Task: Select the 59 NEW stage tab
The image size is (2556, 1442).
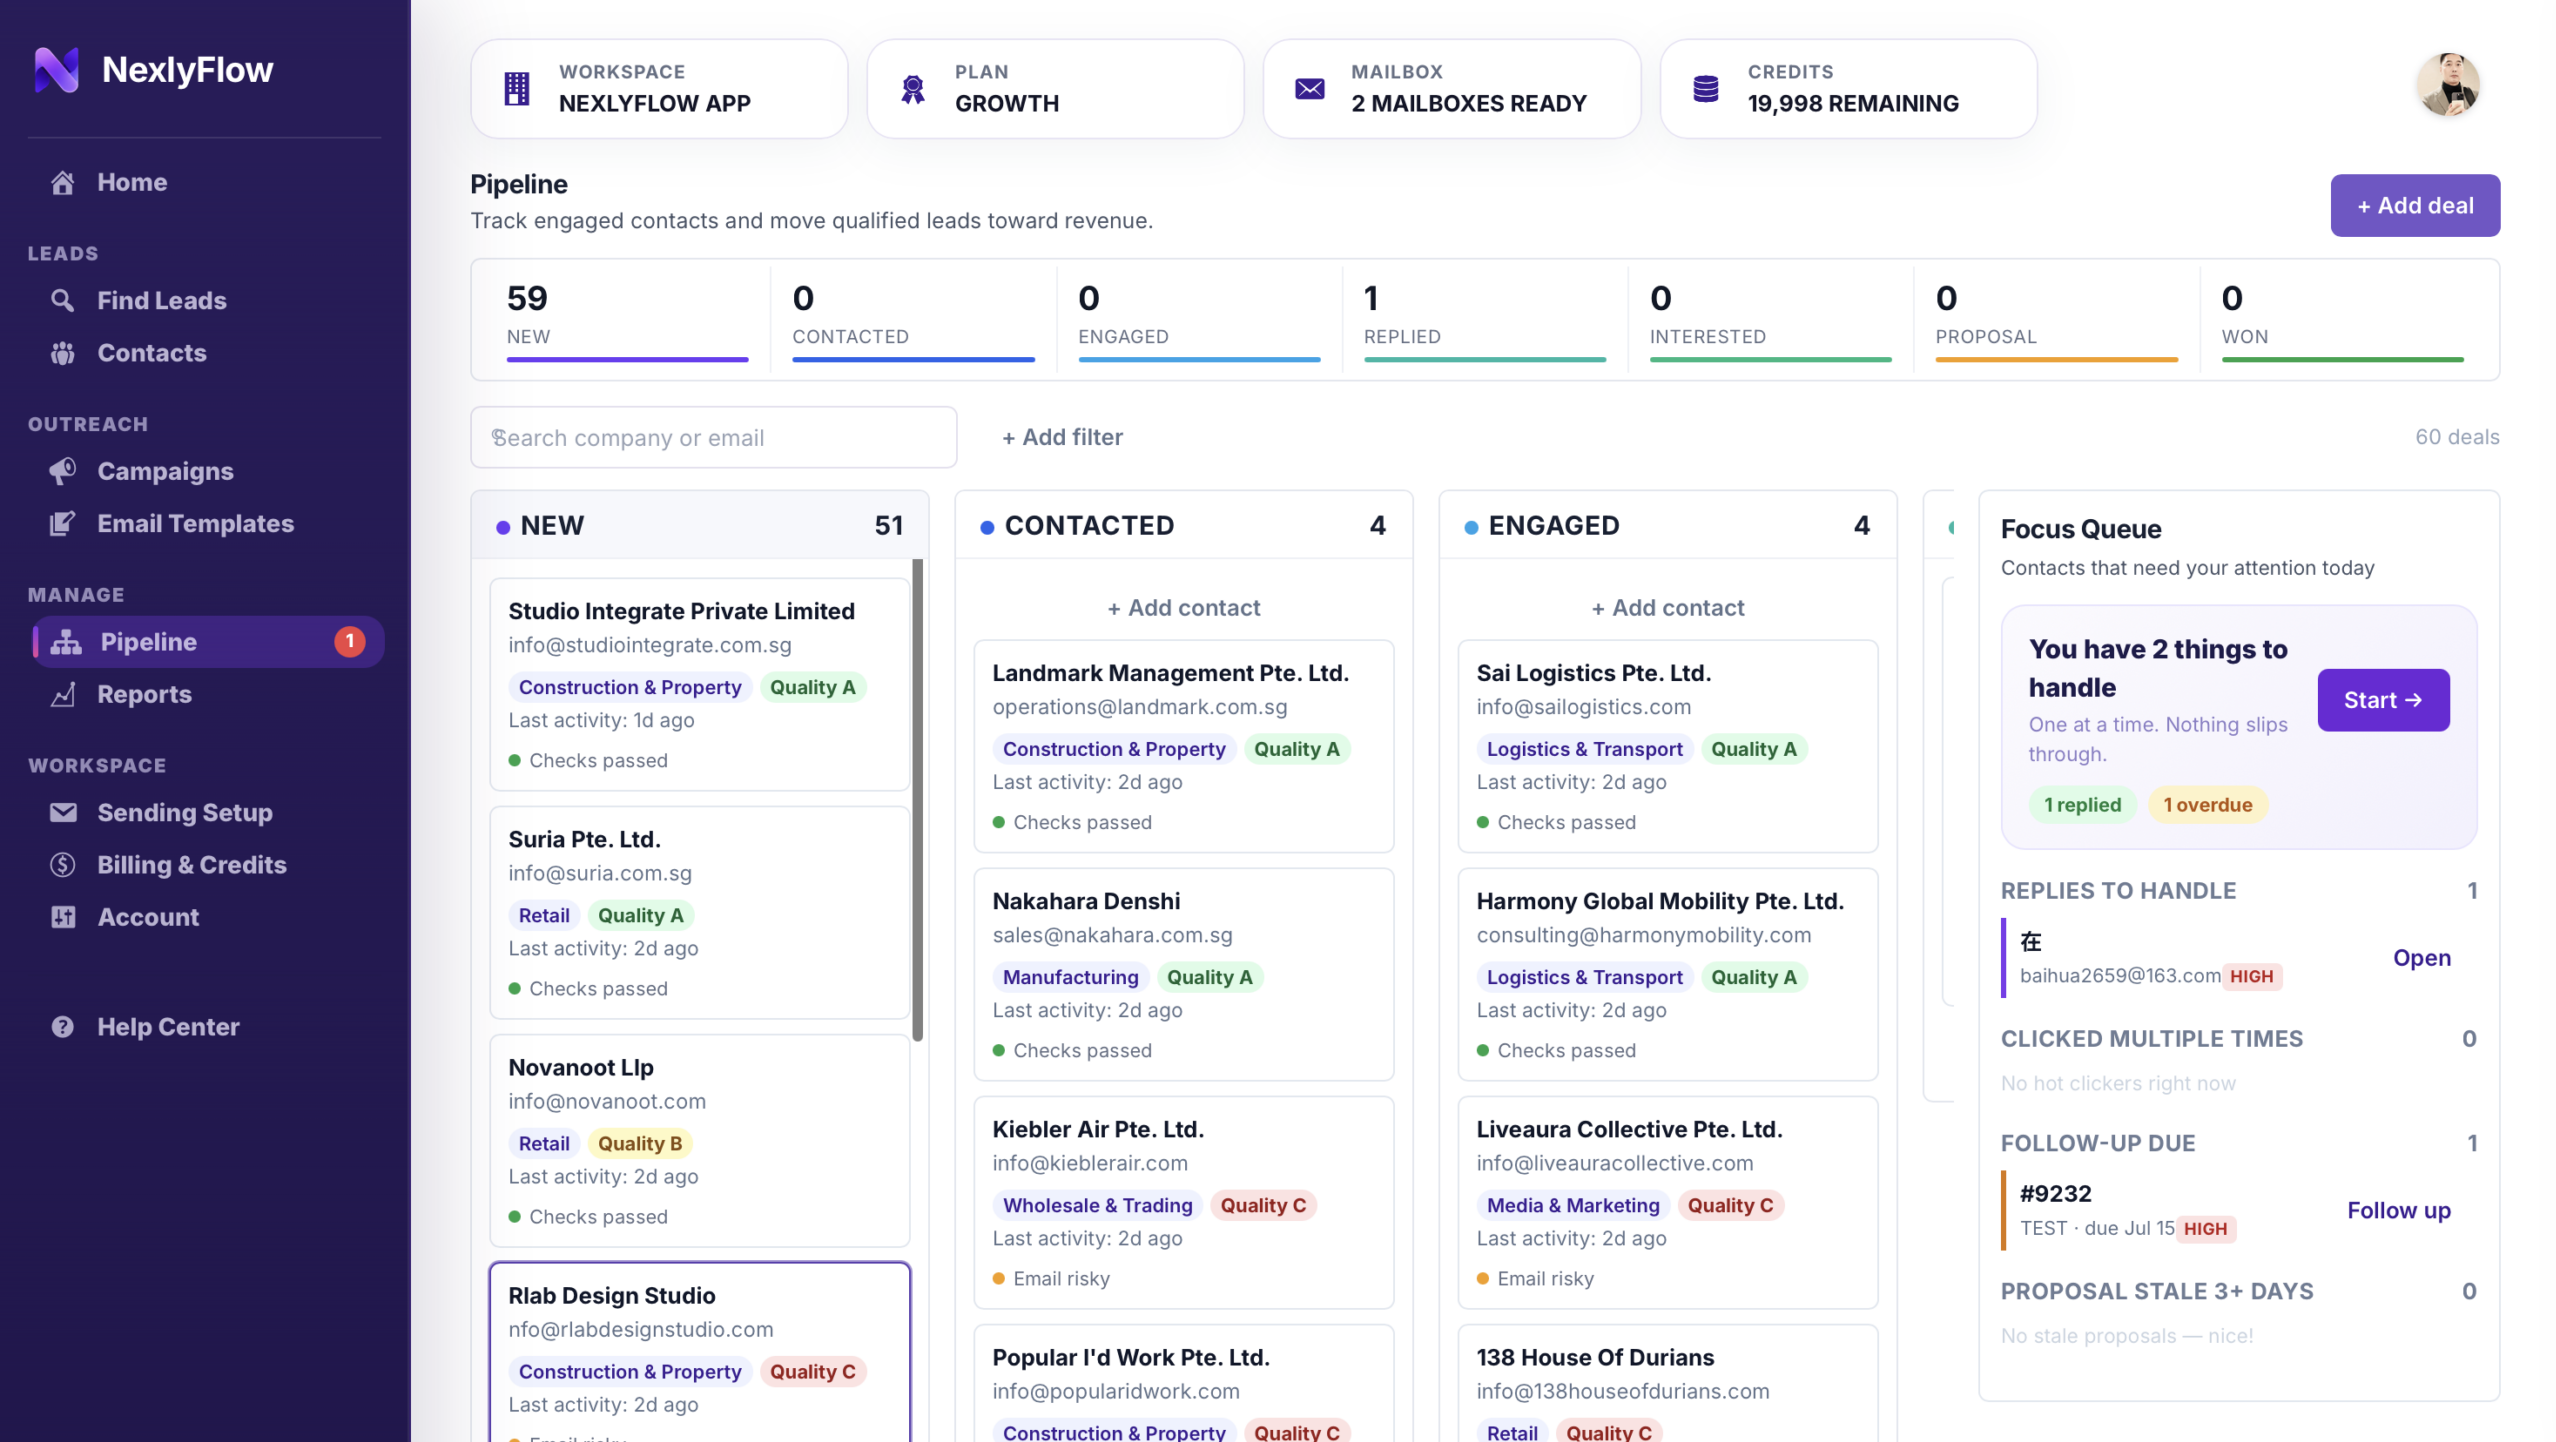Action: coord(627,320)
